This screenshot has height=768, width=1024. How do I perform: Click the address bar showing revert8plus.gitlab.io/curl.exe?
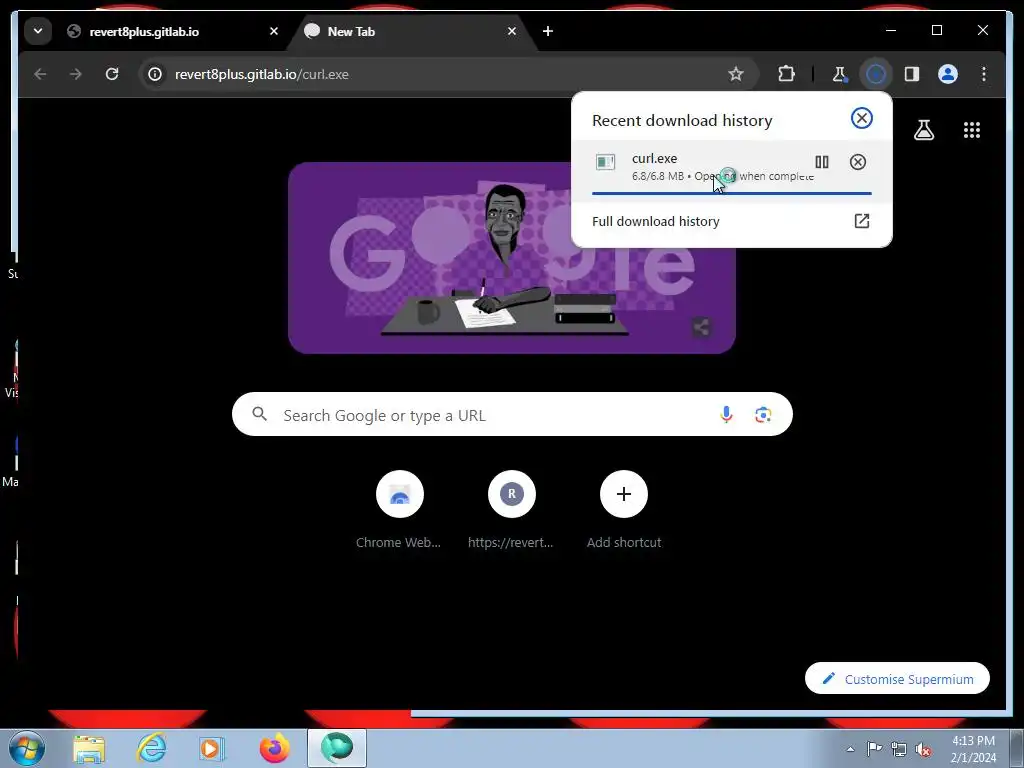[448, 74]
